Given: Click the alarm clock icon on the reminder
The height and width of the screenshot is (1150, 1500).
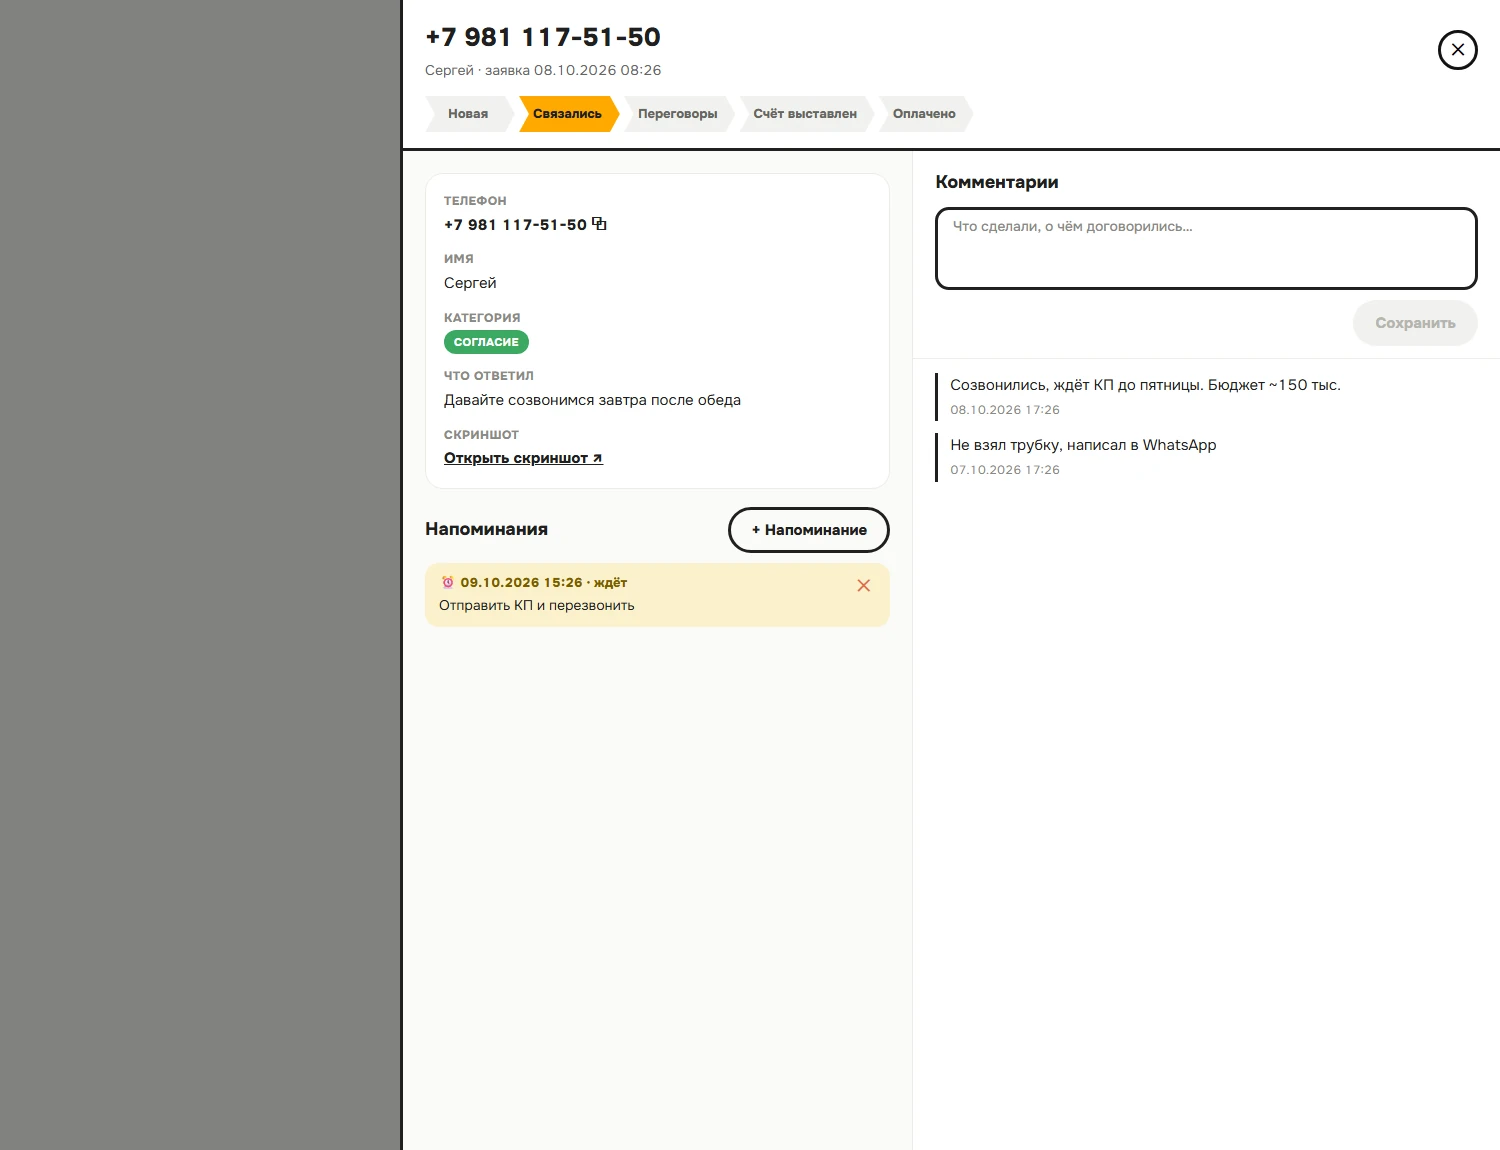Looking at the screenshot, I should 448,582.
